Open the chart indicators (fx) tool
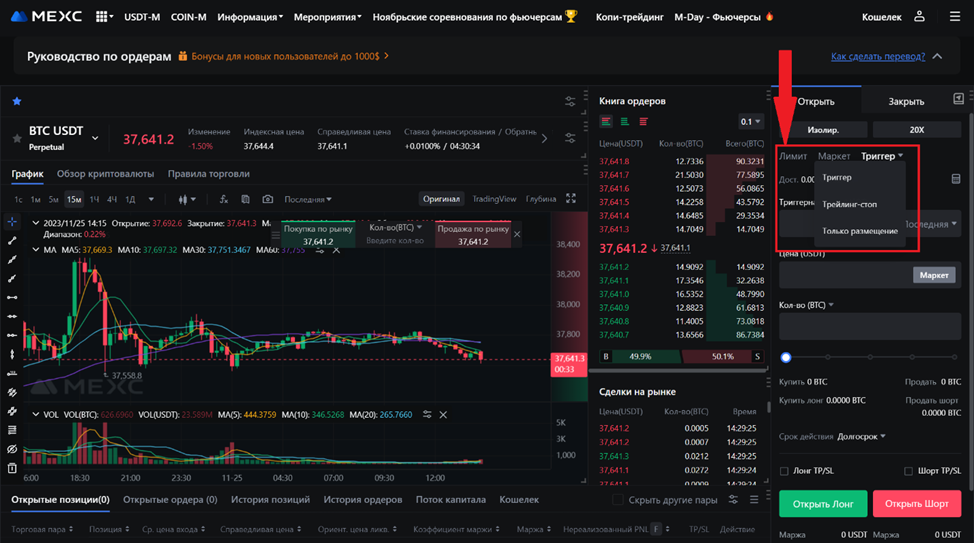The width and height of the screenshot is (974, 543). click(222, 199)
